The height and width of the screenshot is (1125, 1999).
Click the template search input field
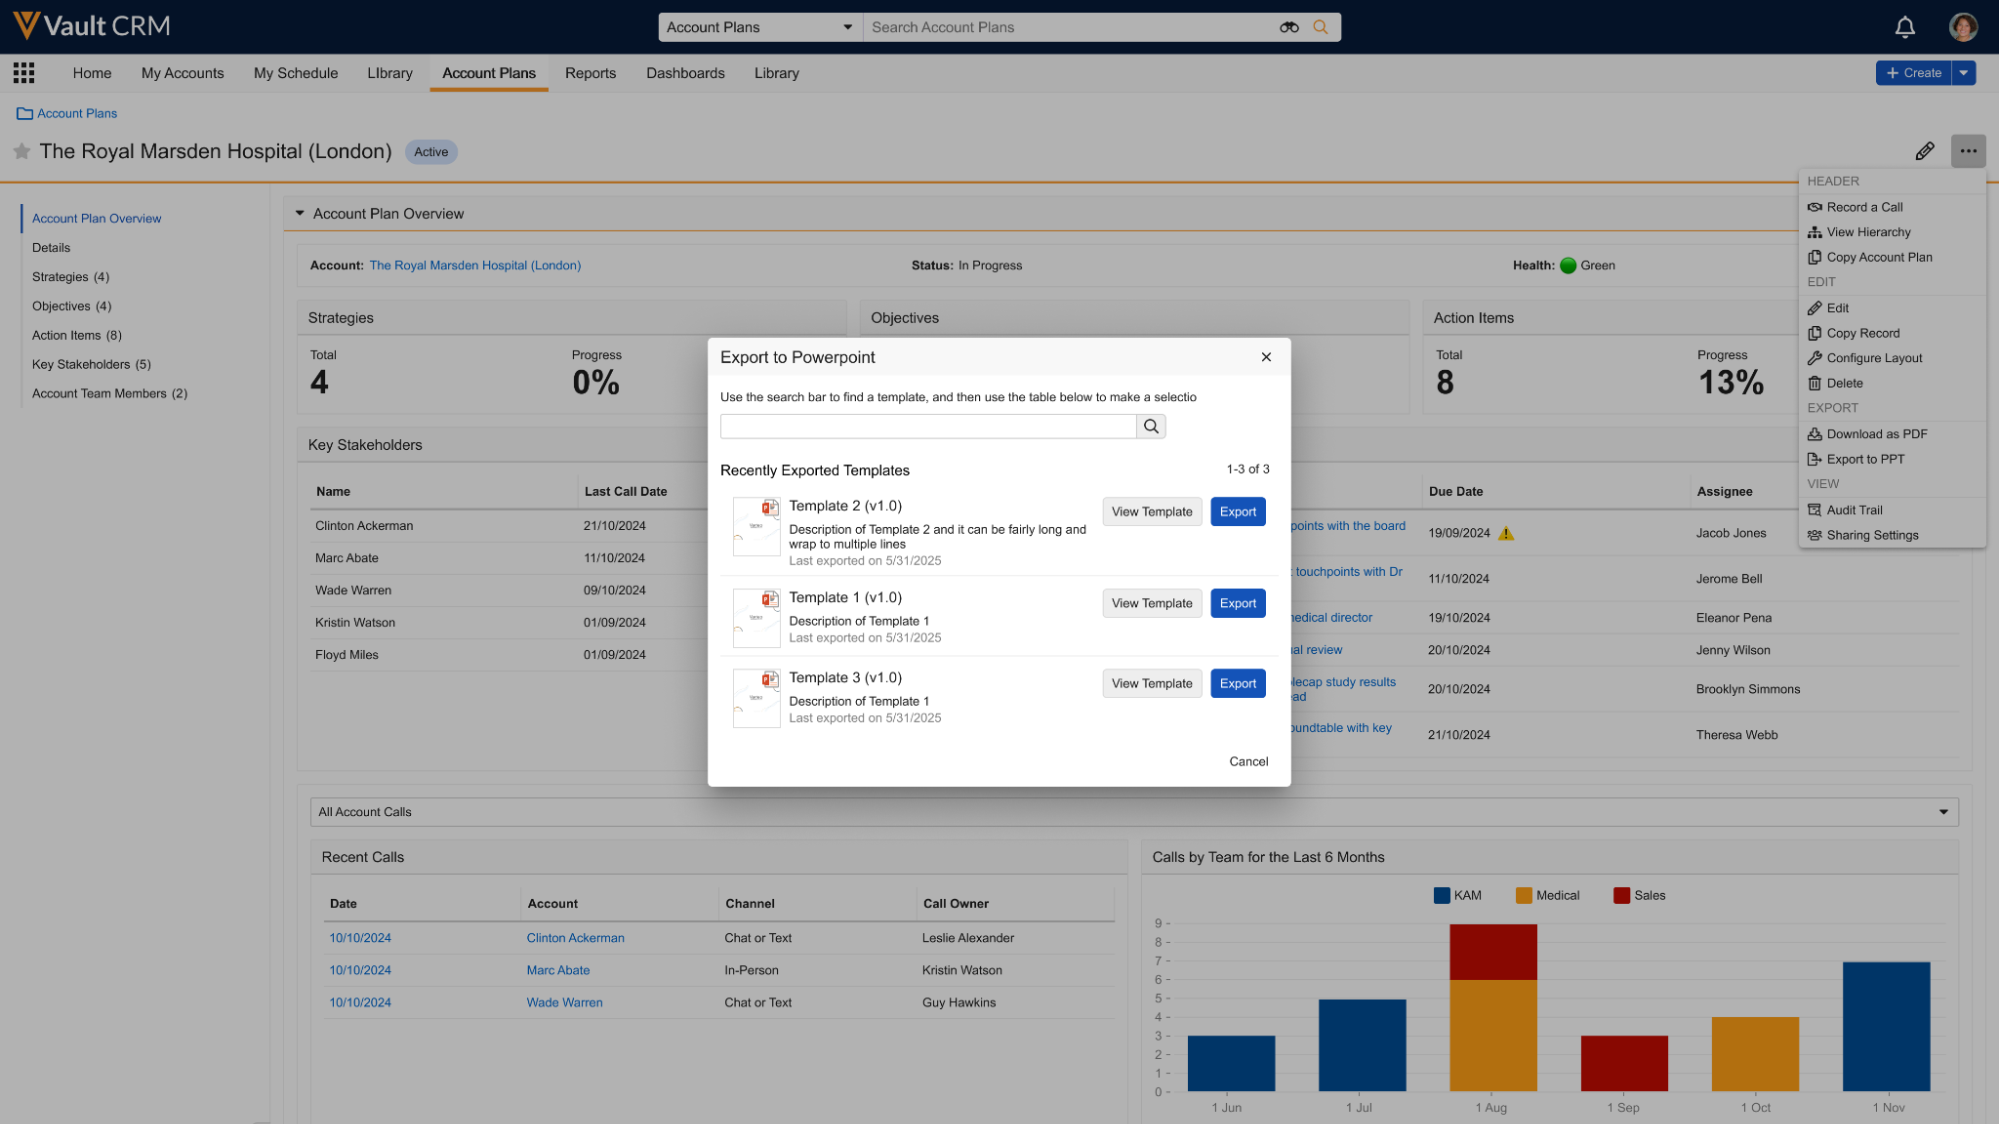tap(927, 427)
